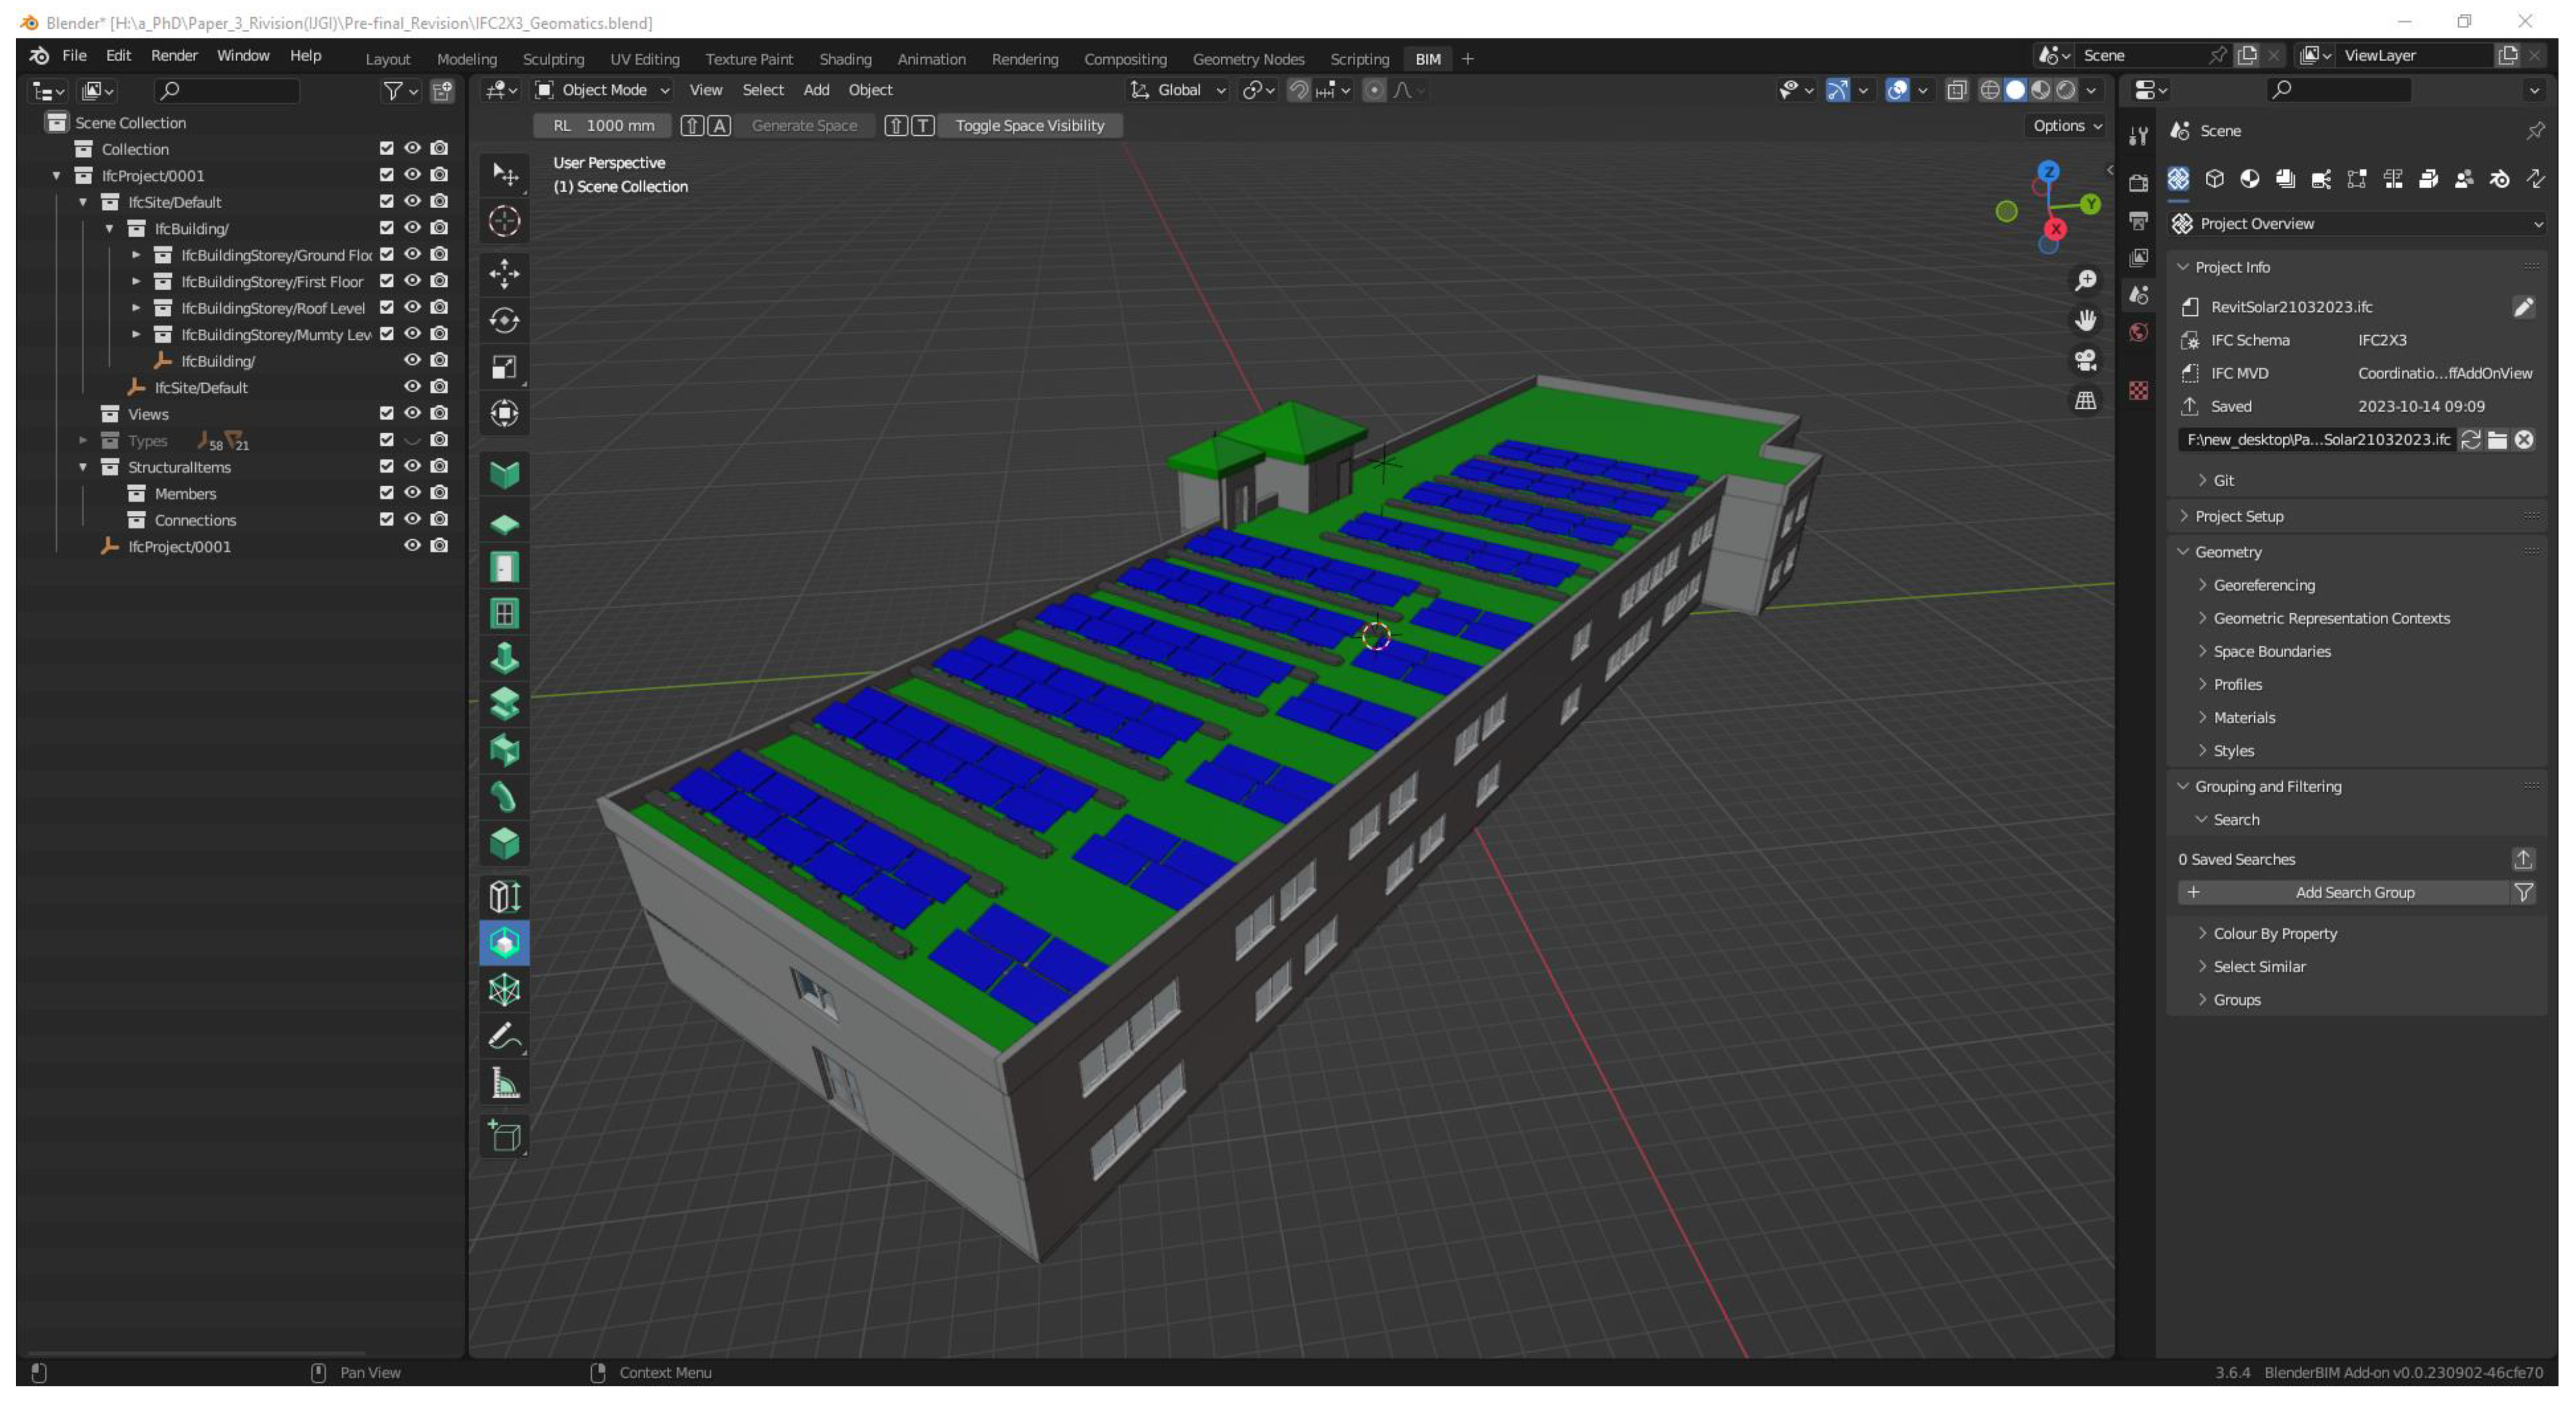Screen dimensions: 2576x1405
Task: Open the Object Mode dropdown
Action: coord(603,90)
